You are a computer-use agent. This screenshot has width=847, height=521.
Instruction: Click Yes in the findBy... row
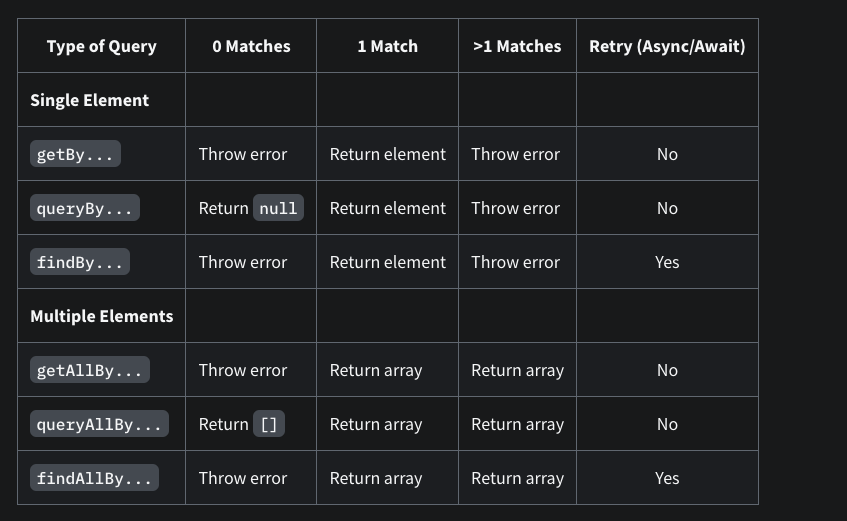click(x=667, y=262)
